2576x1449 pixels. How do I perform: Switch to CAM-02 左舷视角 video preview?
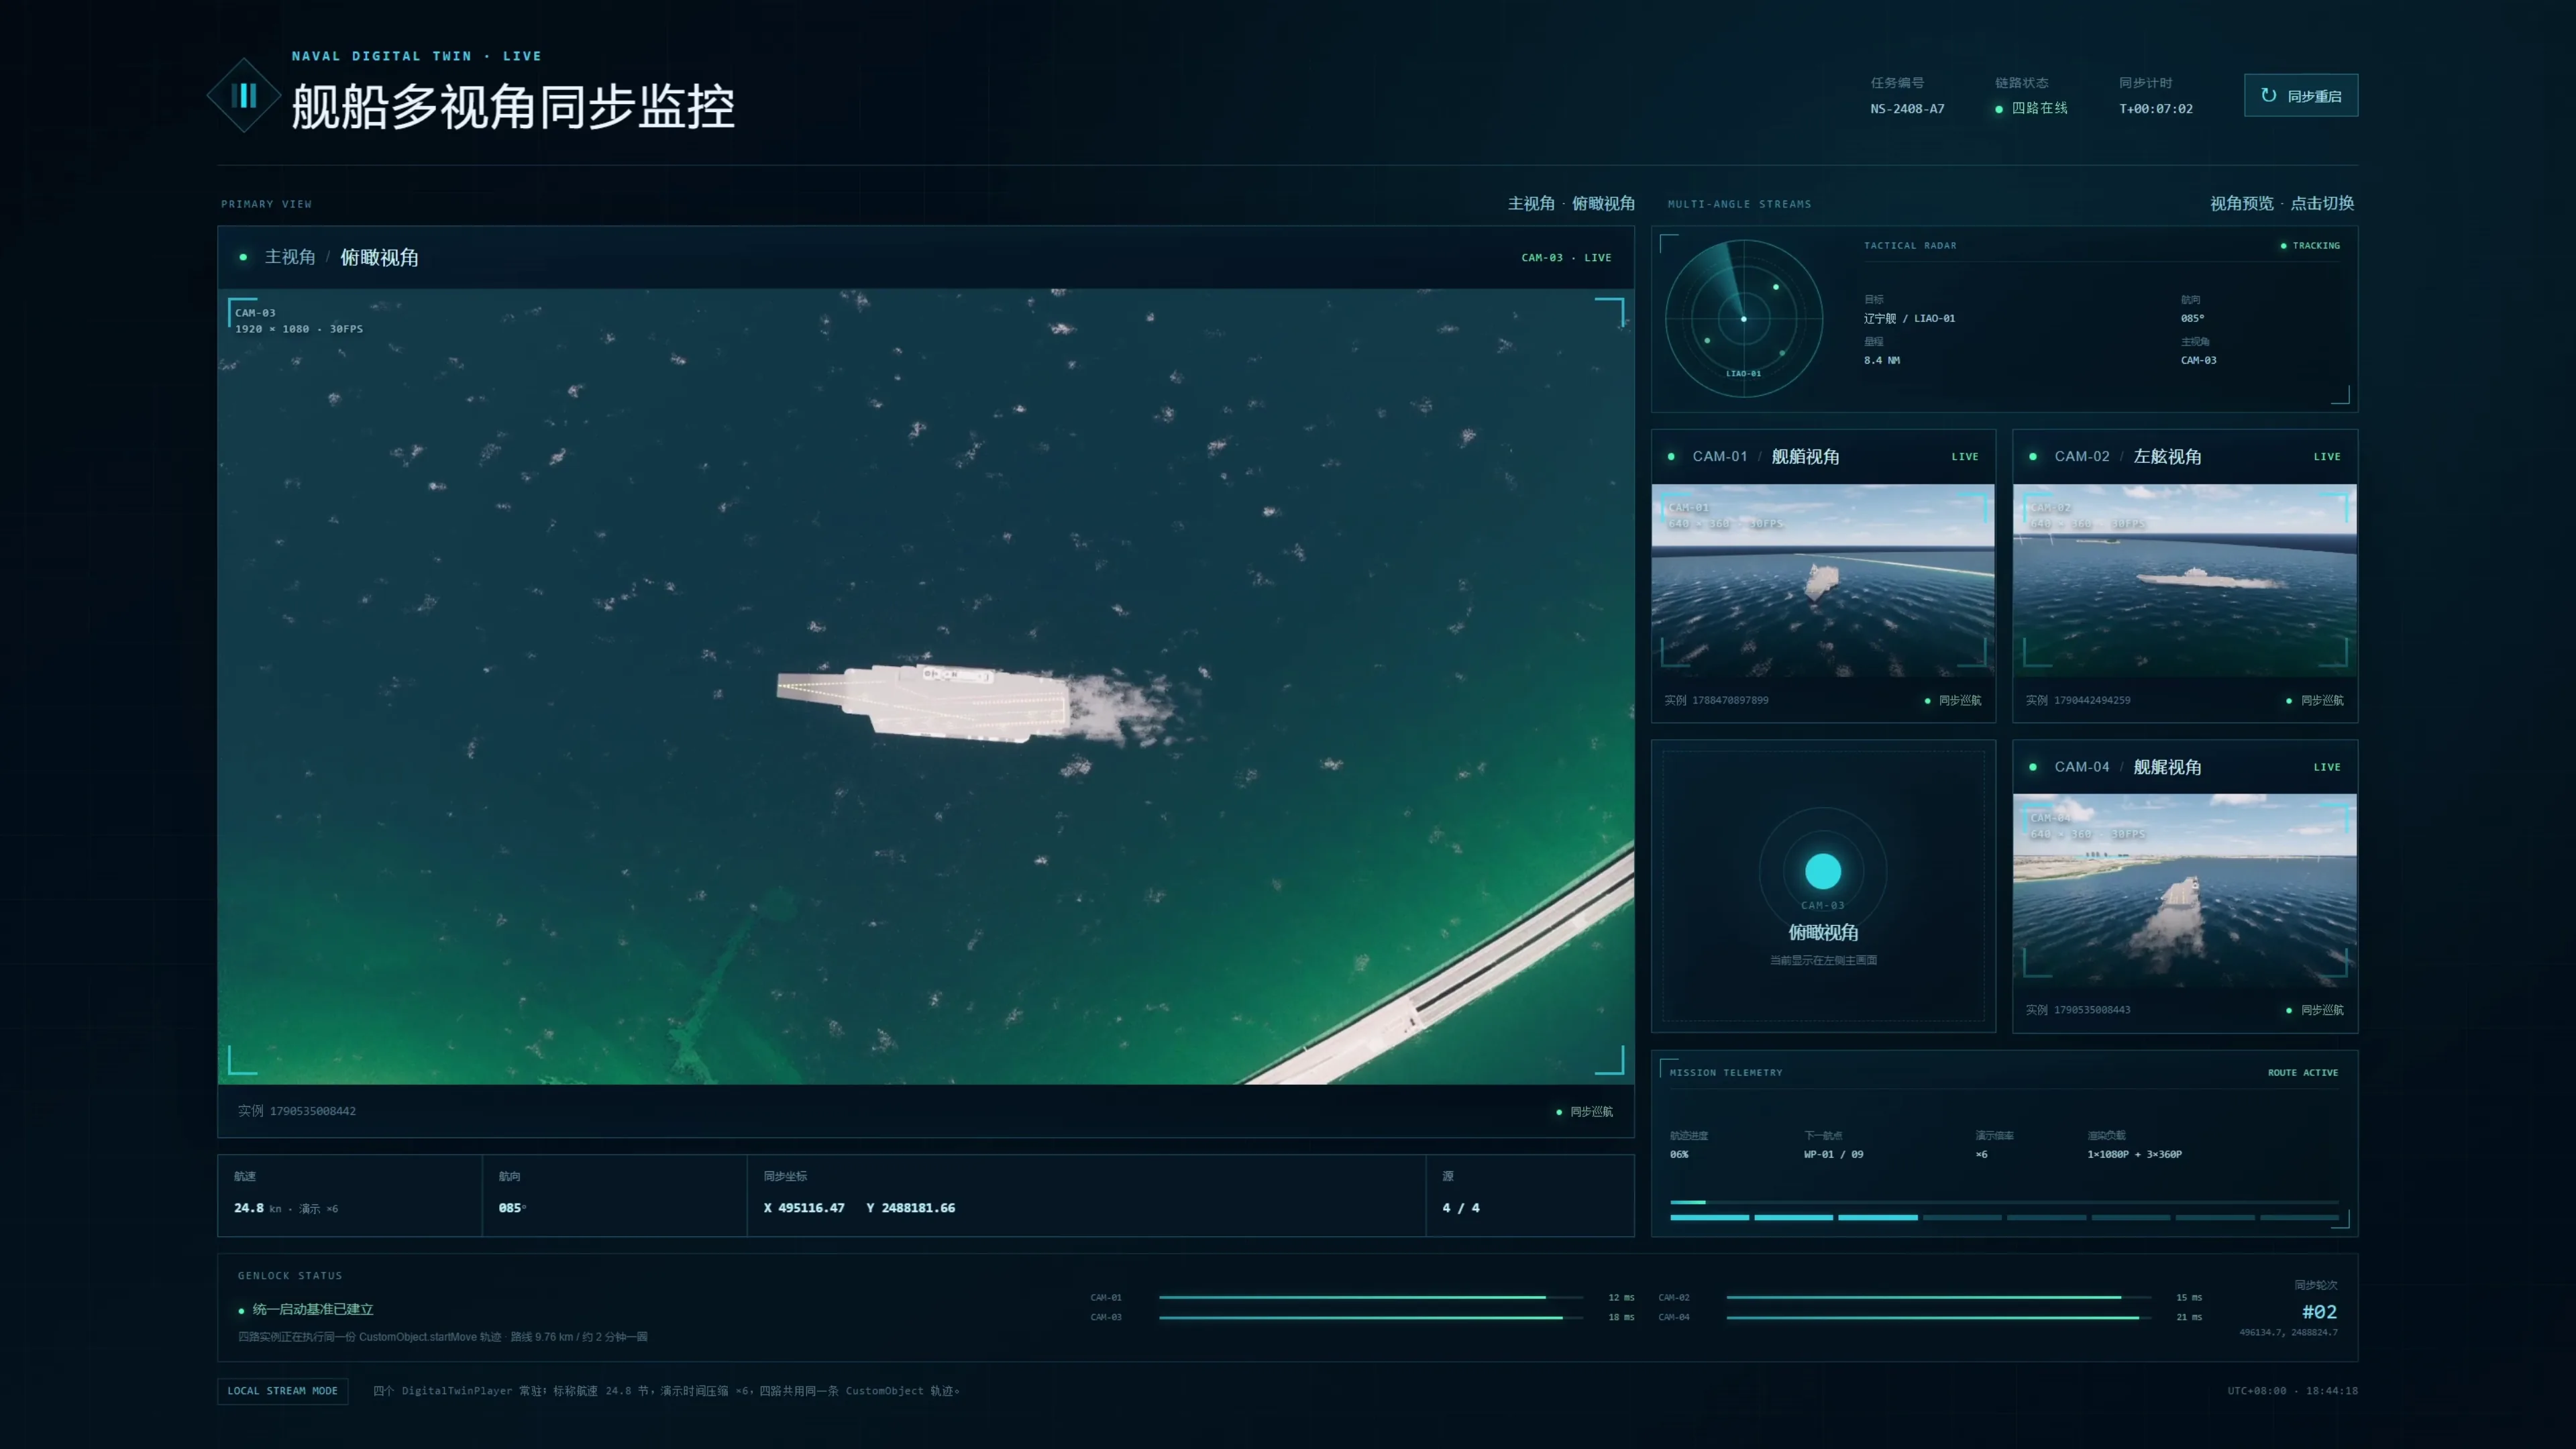pyautogui.click(x=2184, y=581)
